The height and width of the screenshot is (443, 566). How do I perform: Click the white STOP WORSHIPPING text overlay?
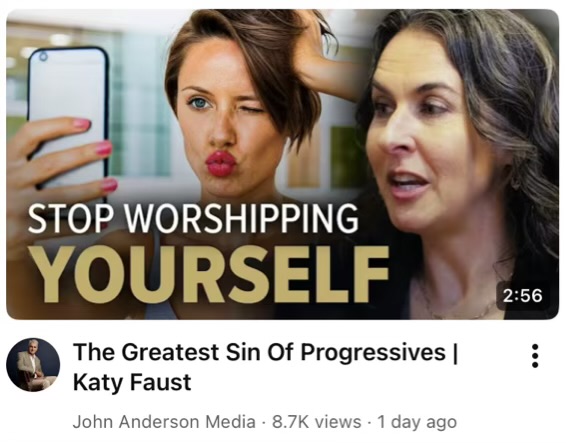tap(193, 219)
